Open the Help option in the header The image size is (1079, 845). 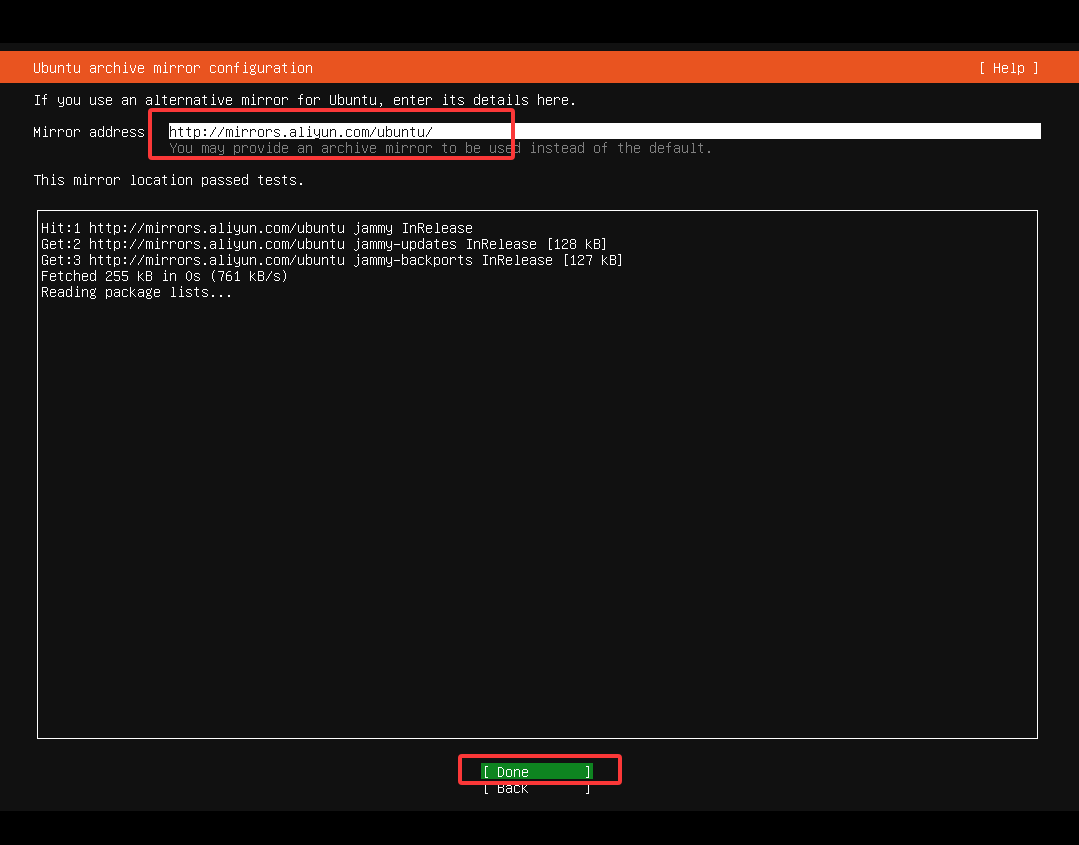(x=1008, y=68)
